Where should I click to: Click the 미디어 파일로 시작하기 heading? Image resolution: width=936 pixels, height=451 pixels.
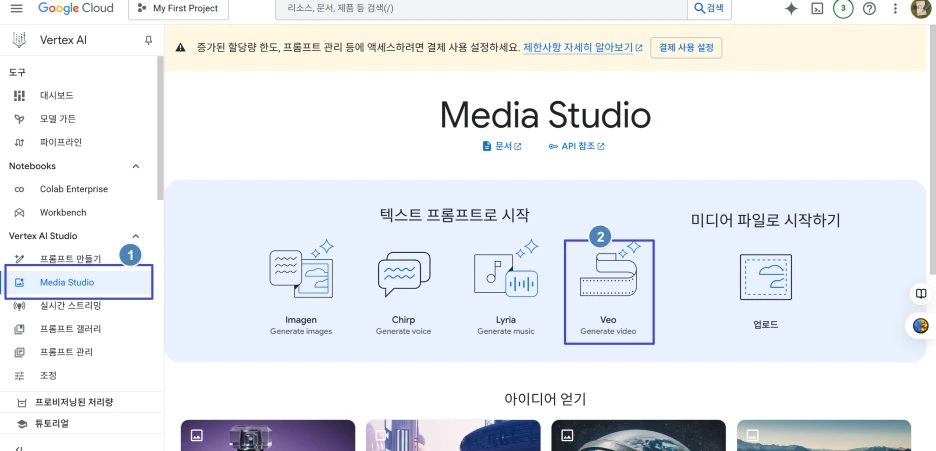pos(765,220)
